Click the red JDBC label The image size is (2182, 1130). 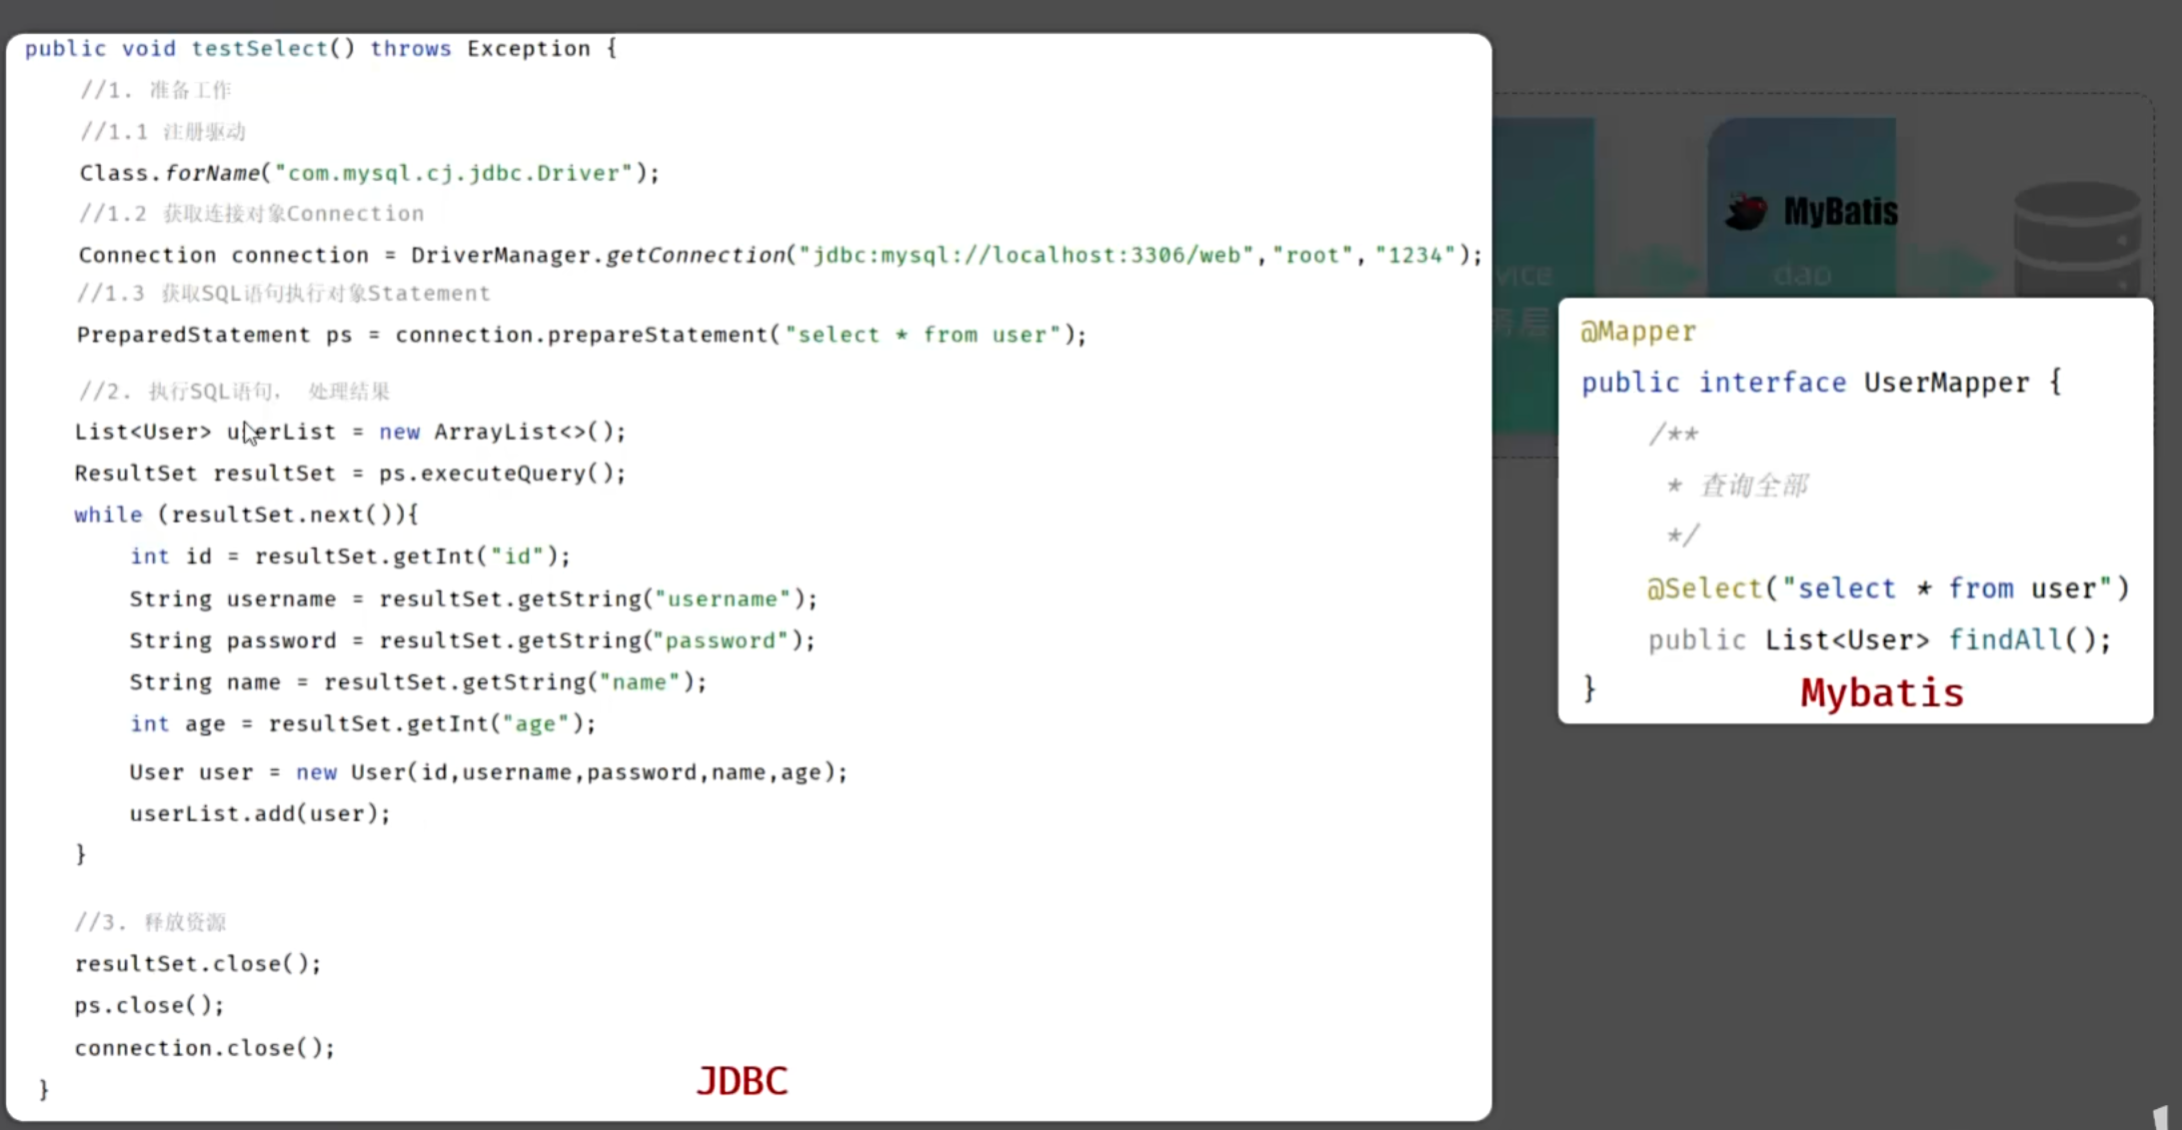coord(742,1081)
